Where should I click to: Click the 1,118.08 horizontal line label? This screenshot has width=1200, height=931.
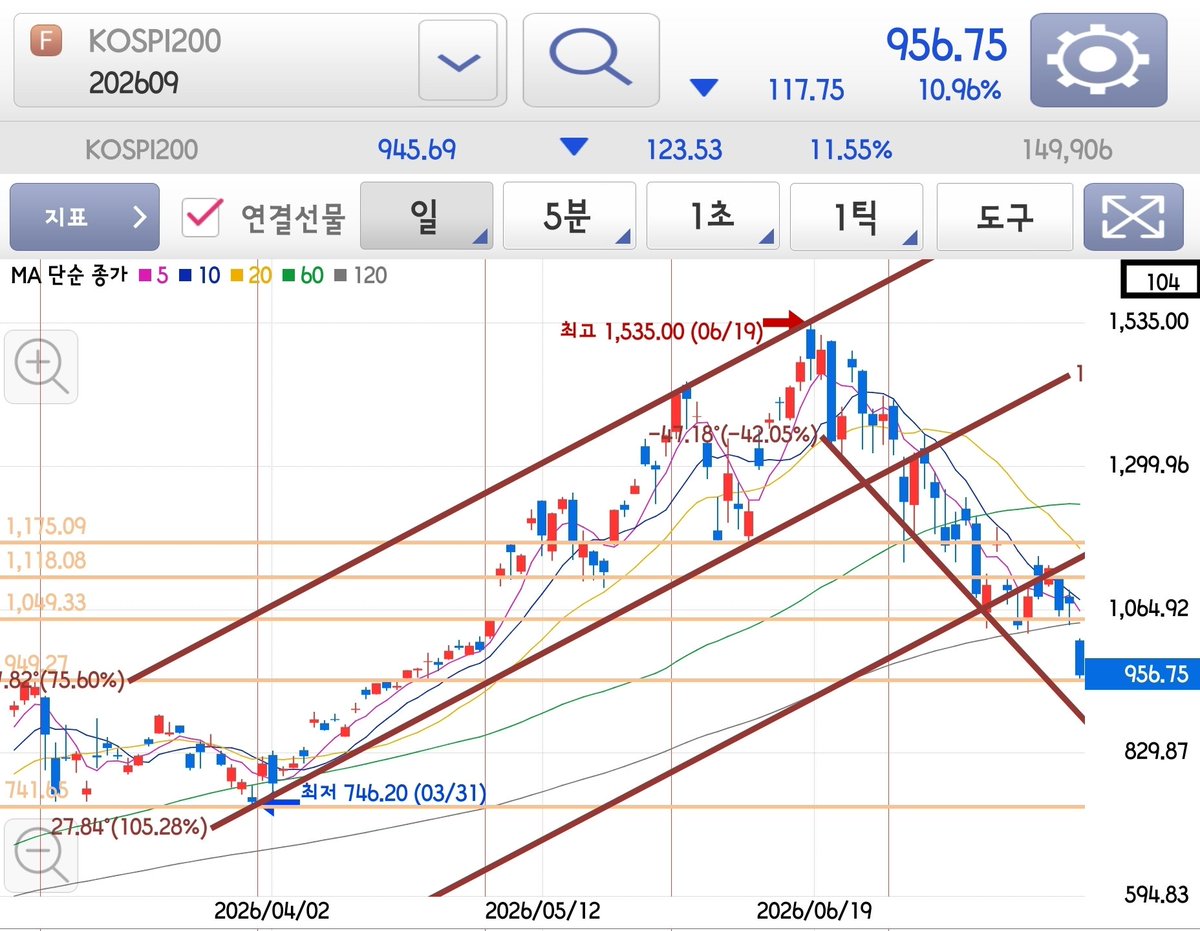pyautogui.click(x=46, y=561)
